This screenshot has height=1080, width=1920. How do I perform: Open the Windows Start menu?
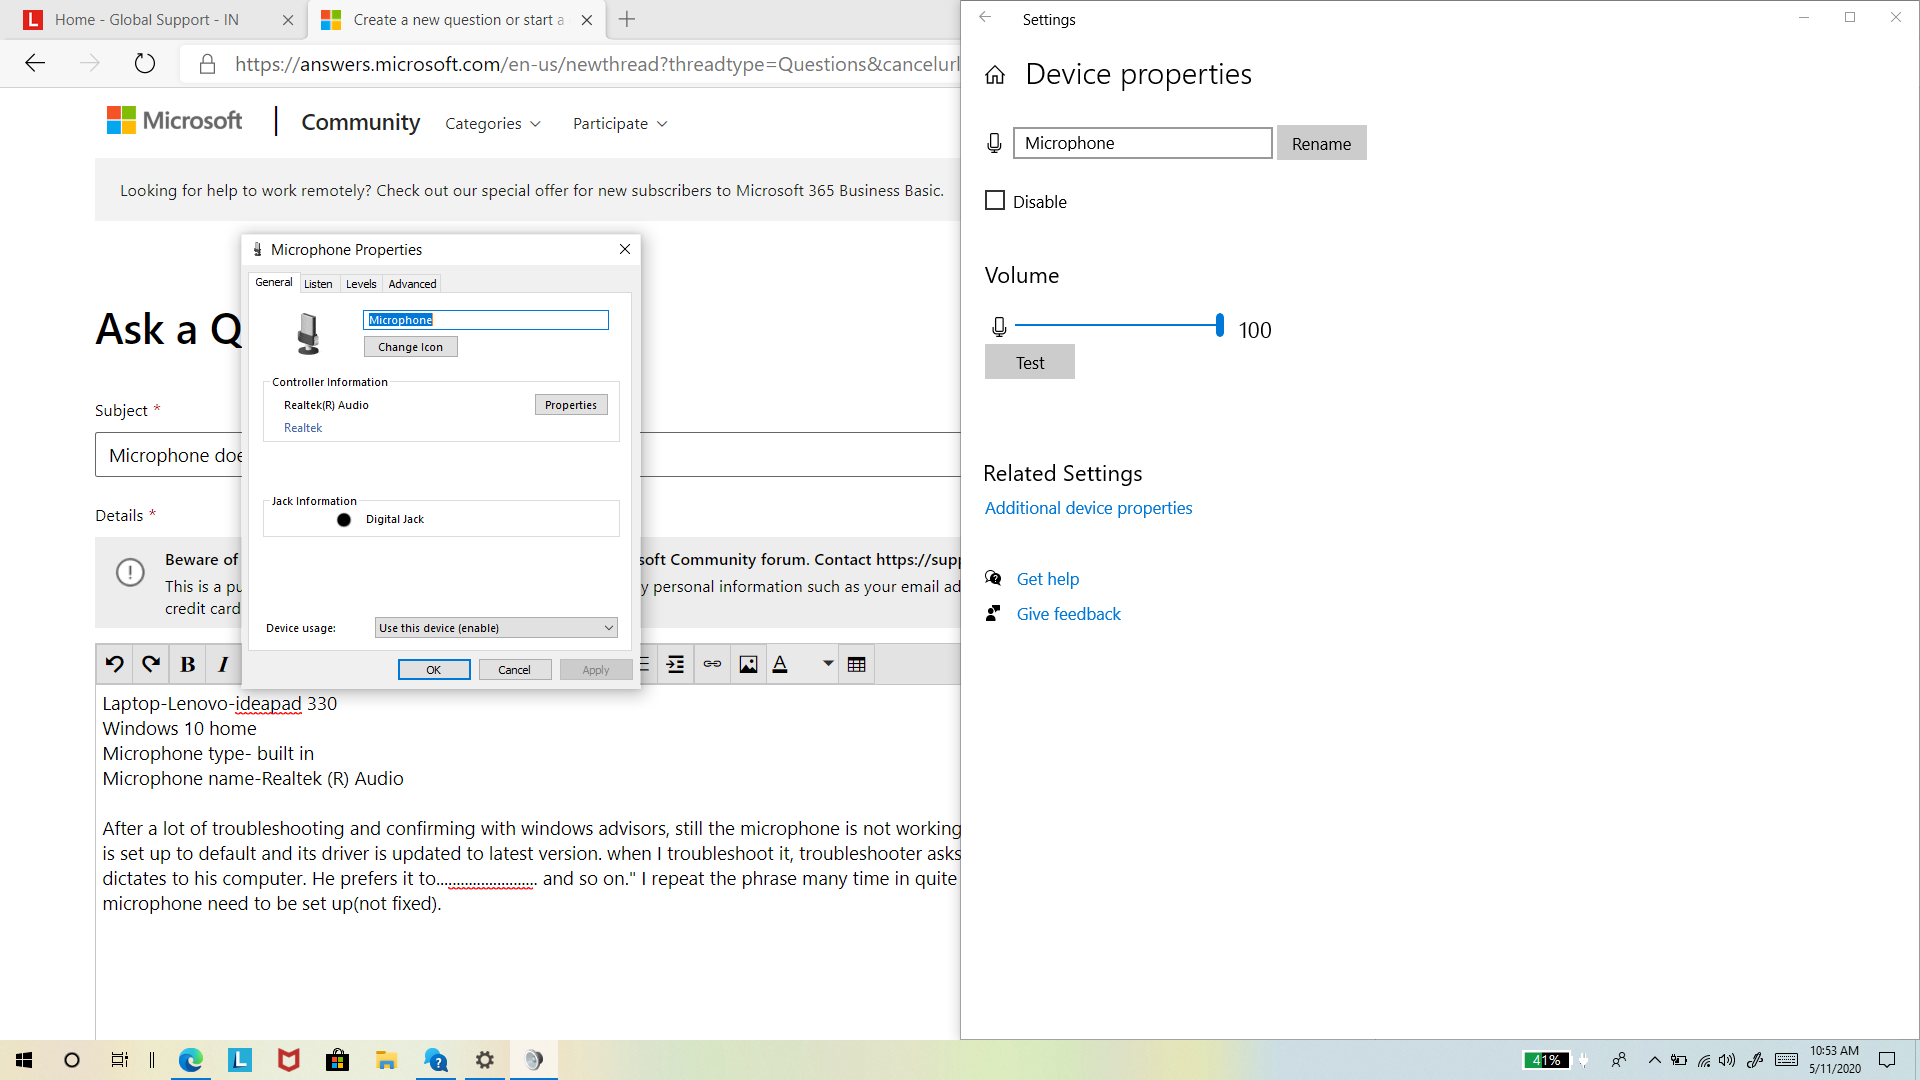(24, 1060)
